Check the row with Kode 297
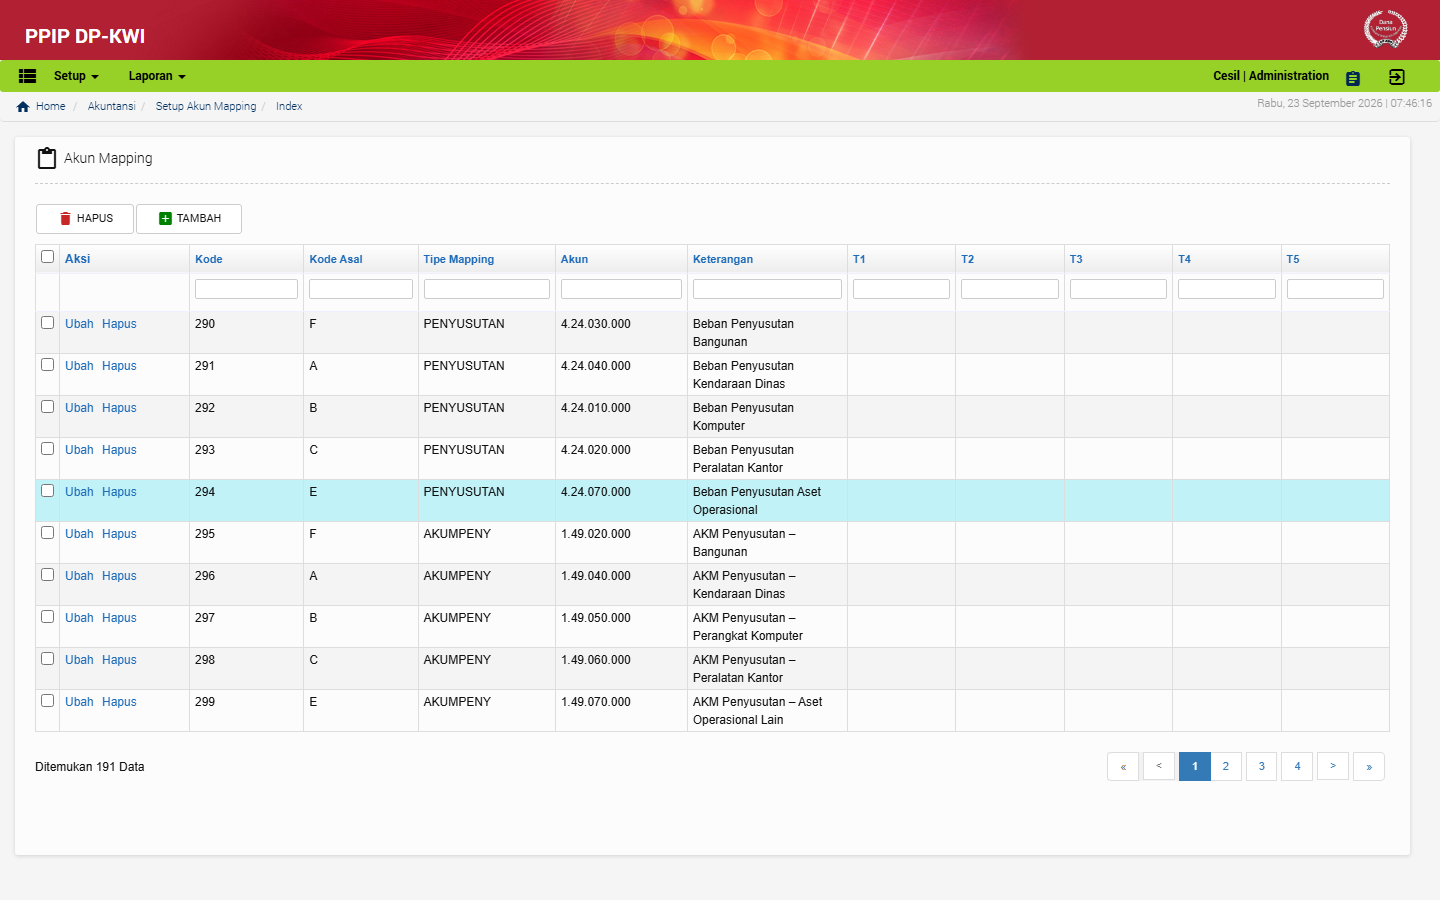Image resolution: width=1440 pixels, height=900 pixels. coord(47,617)
